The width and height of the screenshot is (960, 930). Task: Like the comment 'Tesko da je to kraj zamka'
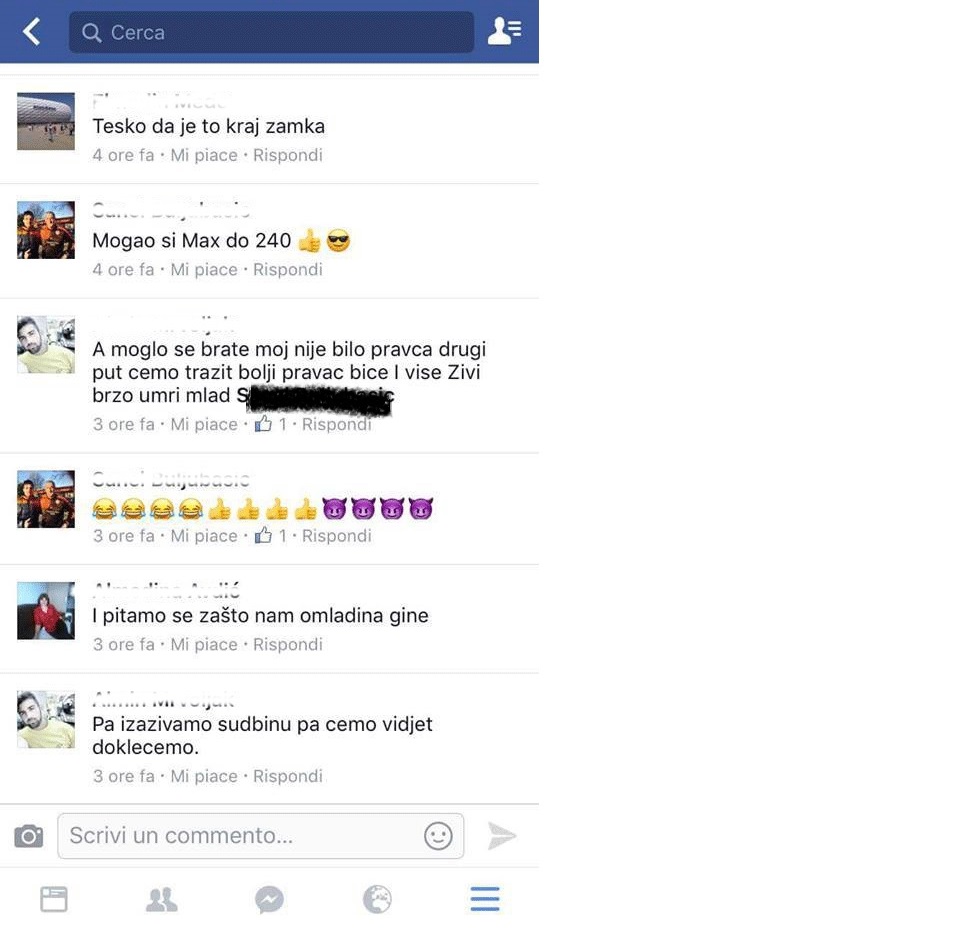click(204, 156)
